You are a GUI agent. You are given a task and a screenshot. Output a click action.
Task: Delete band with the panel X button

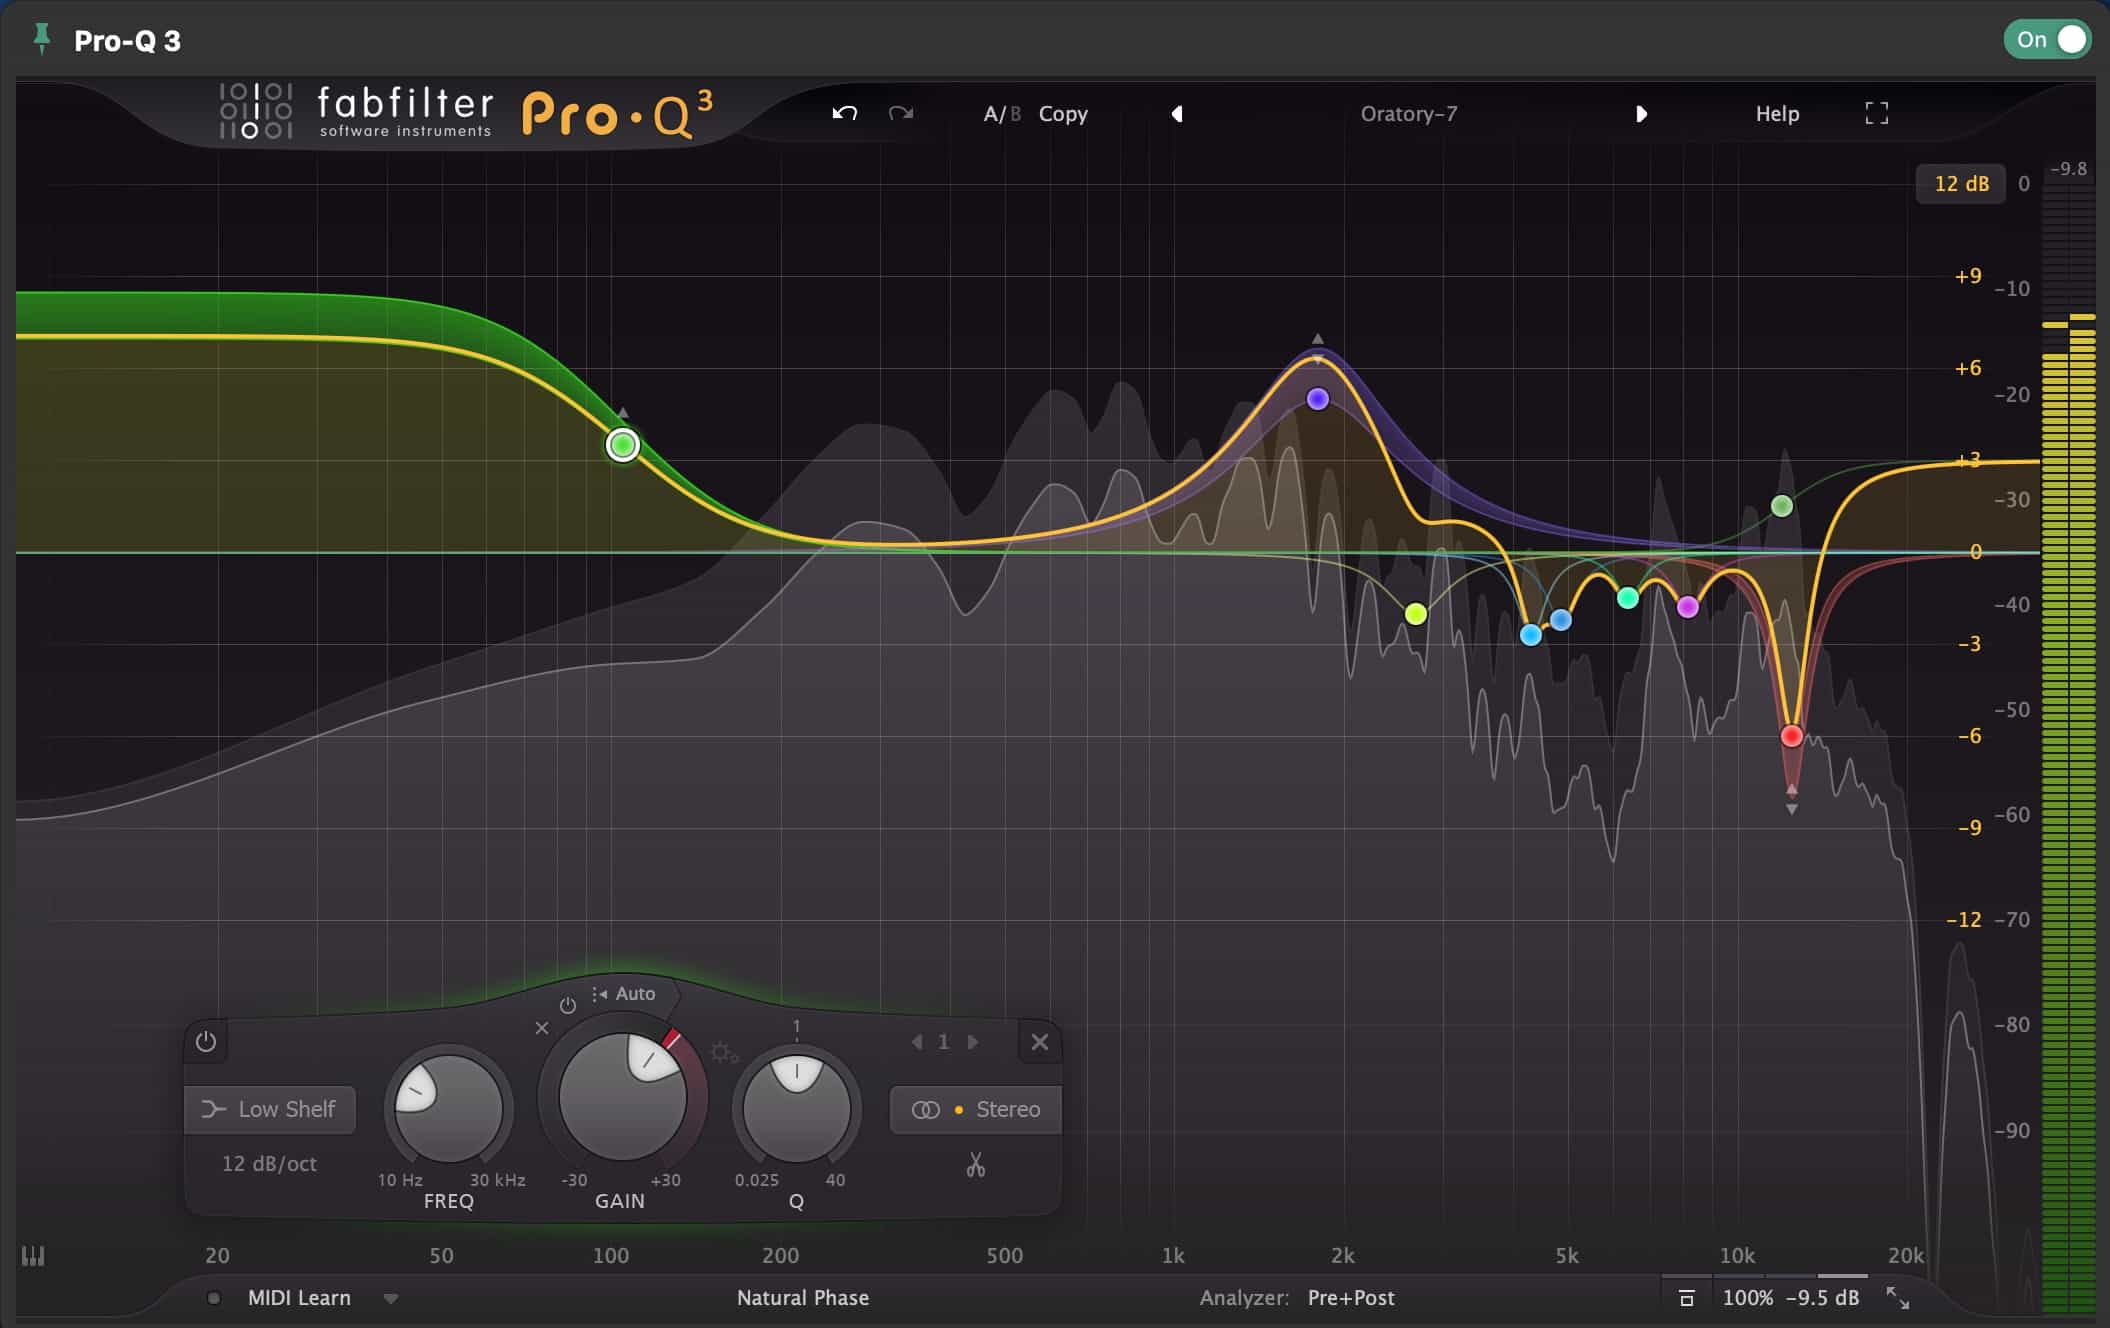point(1040,1042)
